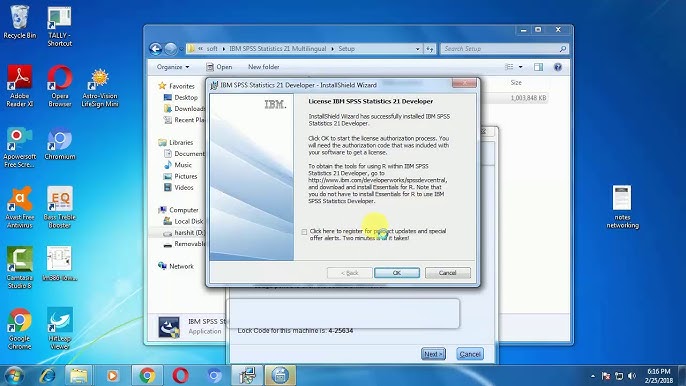Close the InstallShield Wizard dialog
Viewport: 686px width, 386px height.
pyautogui.click(x=464, y=83)
